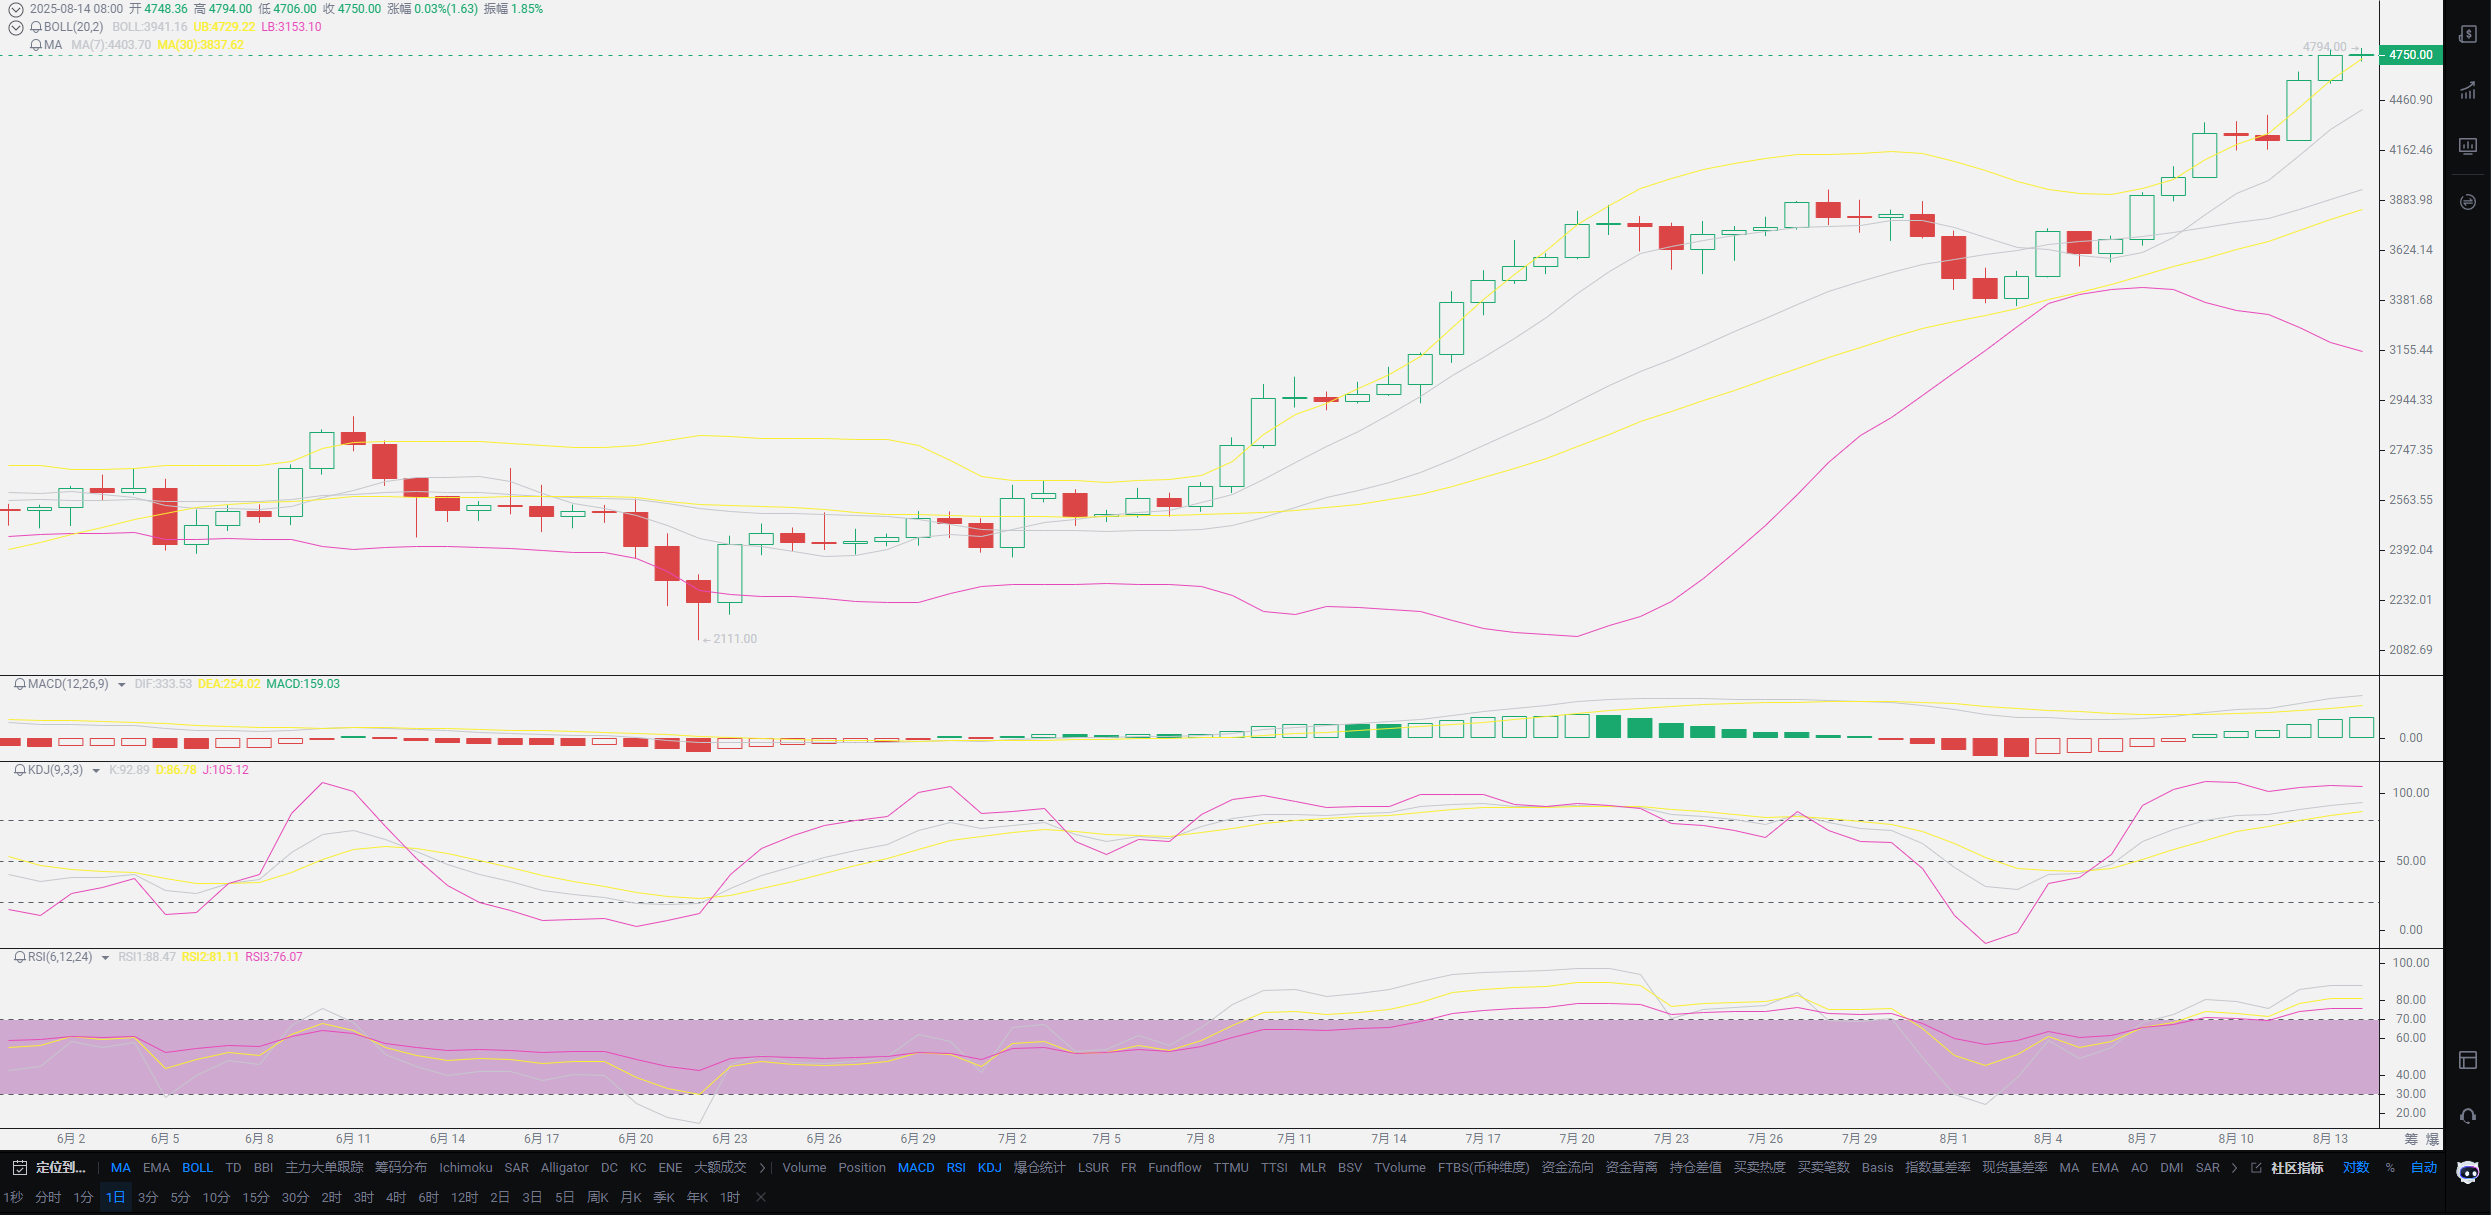Click the circular swap icon in right sidebar
Image resolution: width=2491 pixels, height=1215 pixels.
[x=2468, y=202]
